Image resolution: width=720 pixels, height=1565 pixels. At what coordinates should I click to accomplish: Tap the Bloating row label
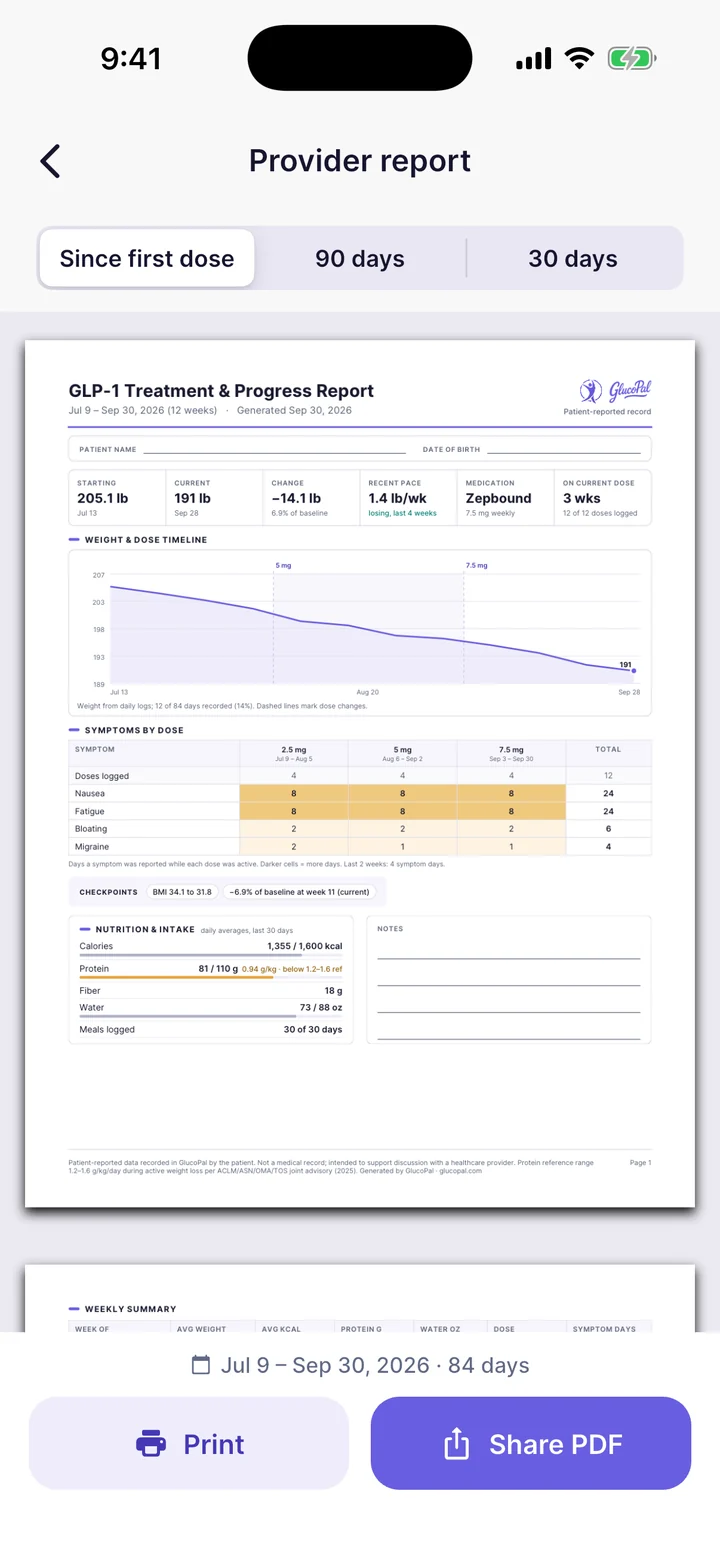pos(91,829)
